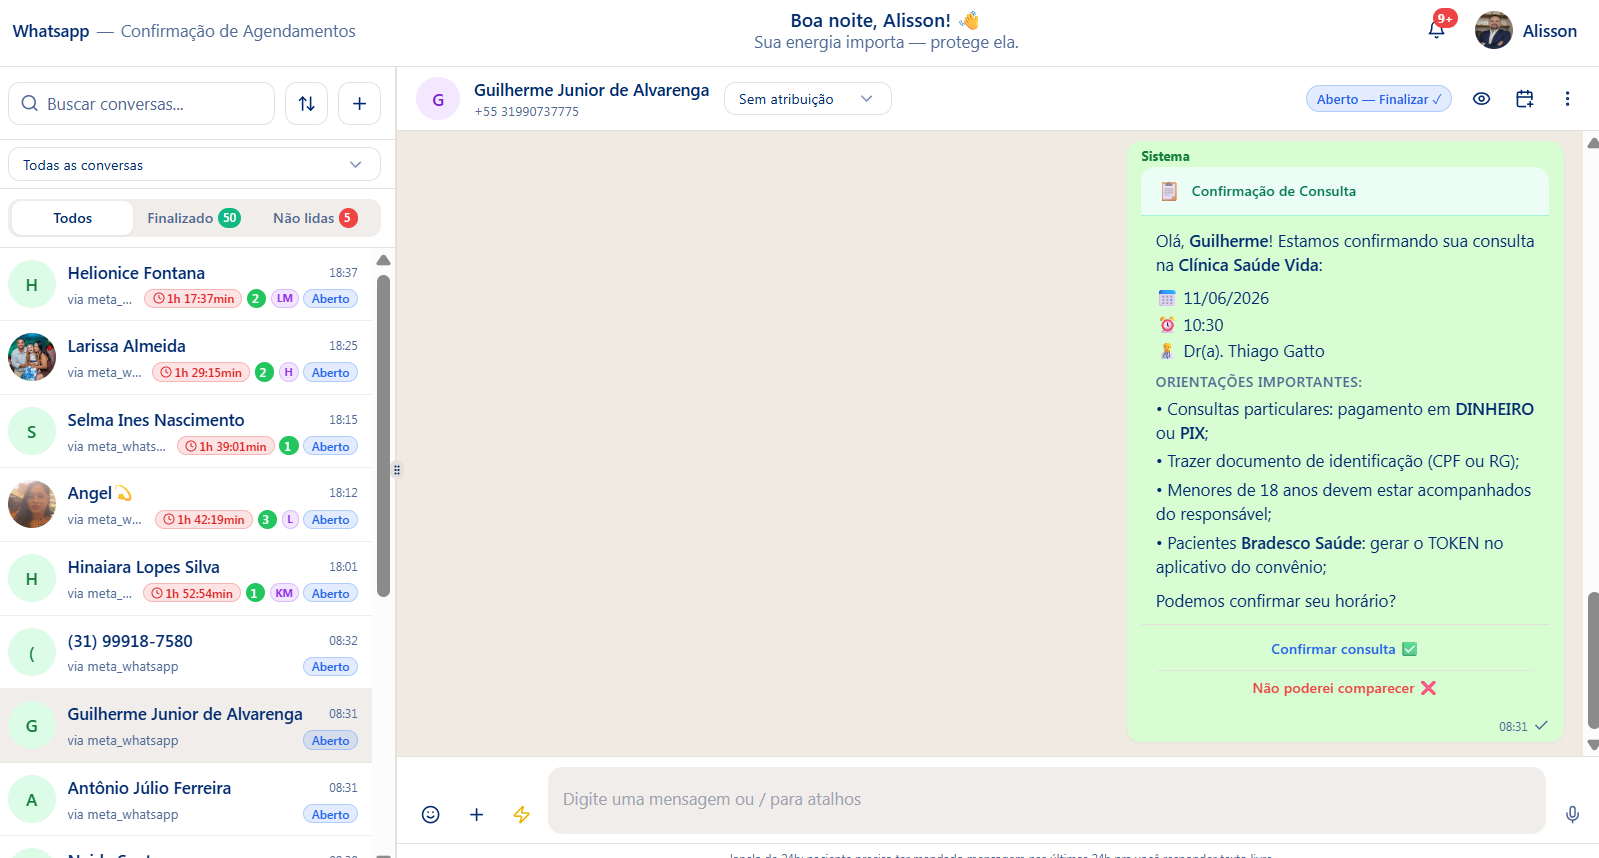Click the panel resize handle
The height and width of the screenshot is (858, 1599).
tap(396, 469)
